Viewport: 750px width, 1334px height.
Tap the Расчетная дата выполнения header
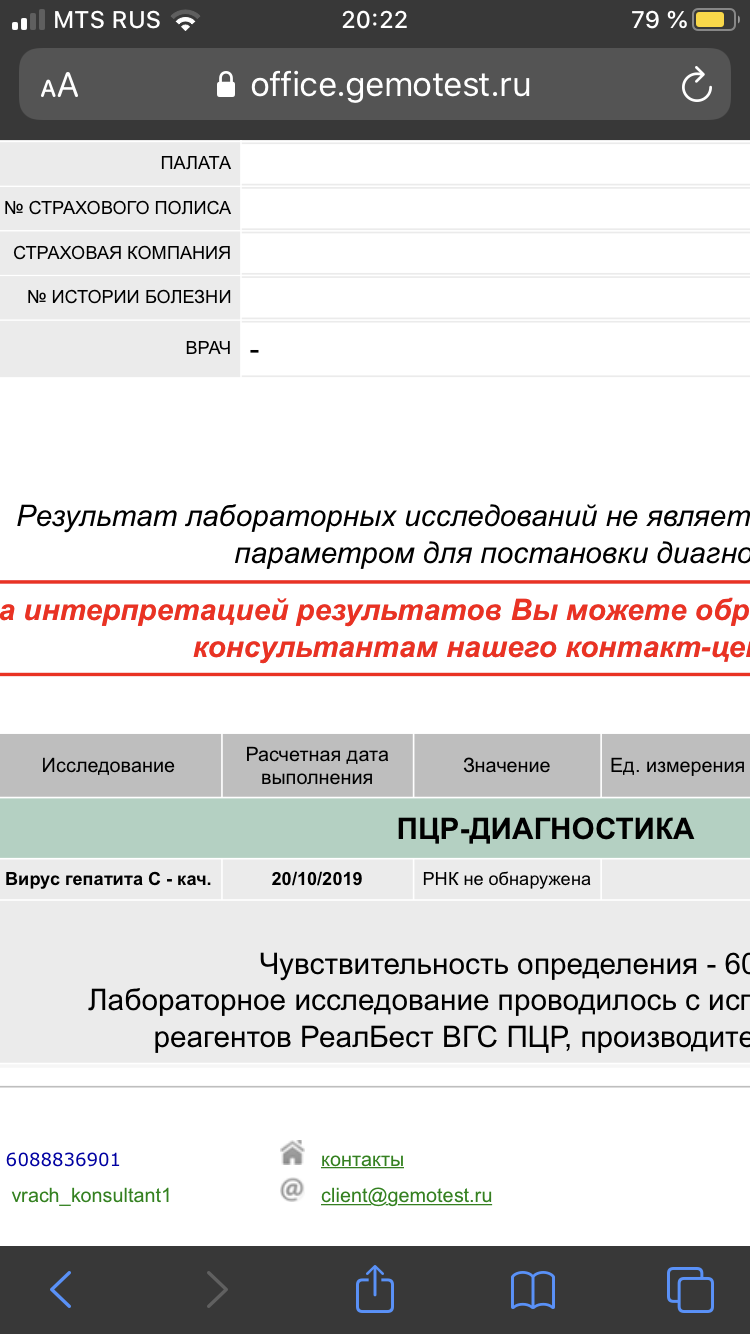(317, 766)
